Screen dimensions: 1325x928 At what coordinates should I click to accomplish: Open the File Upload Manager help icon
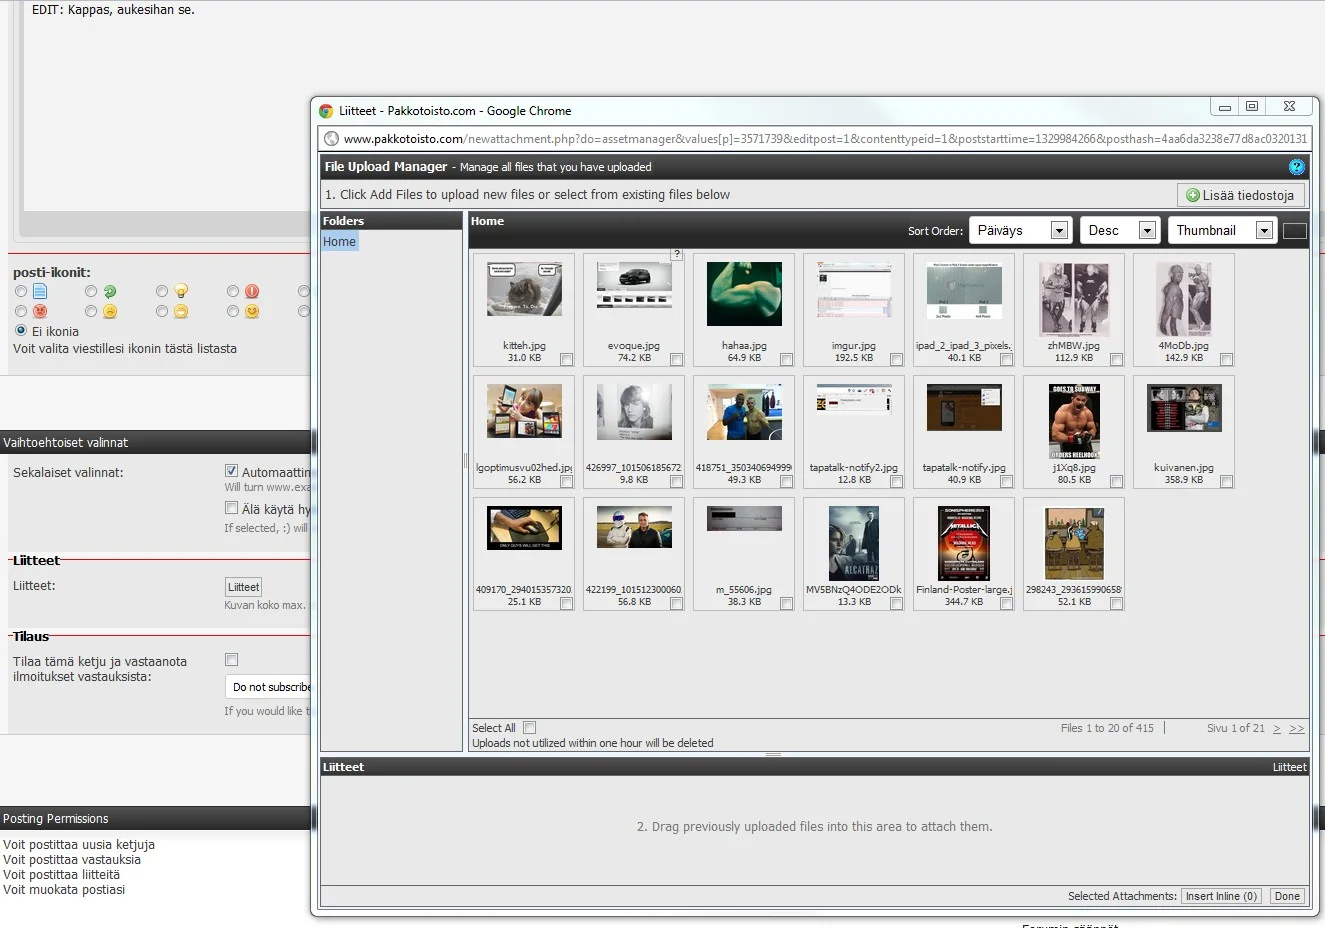[x=1296, y=167]
